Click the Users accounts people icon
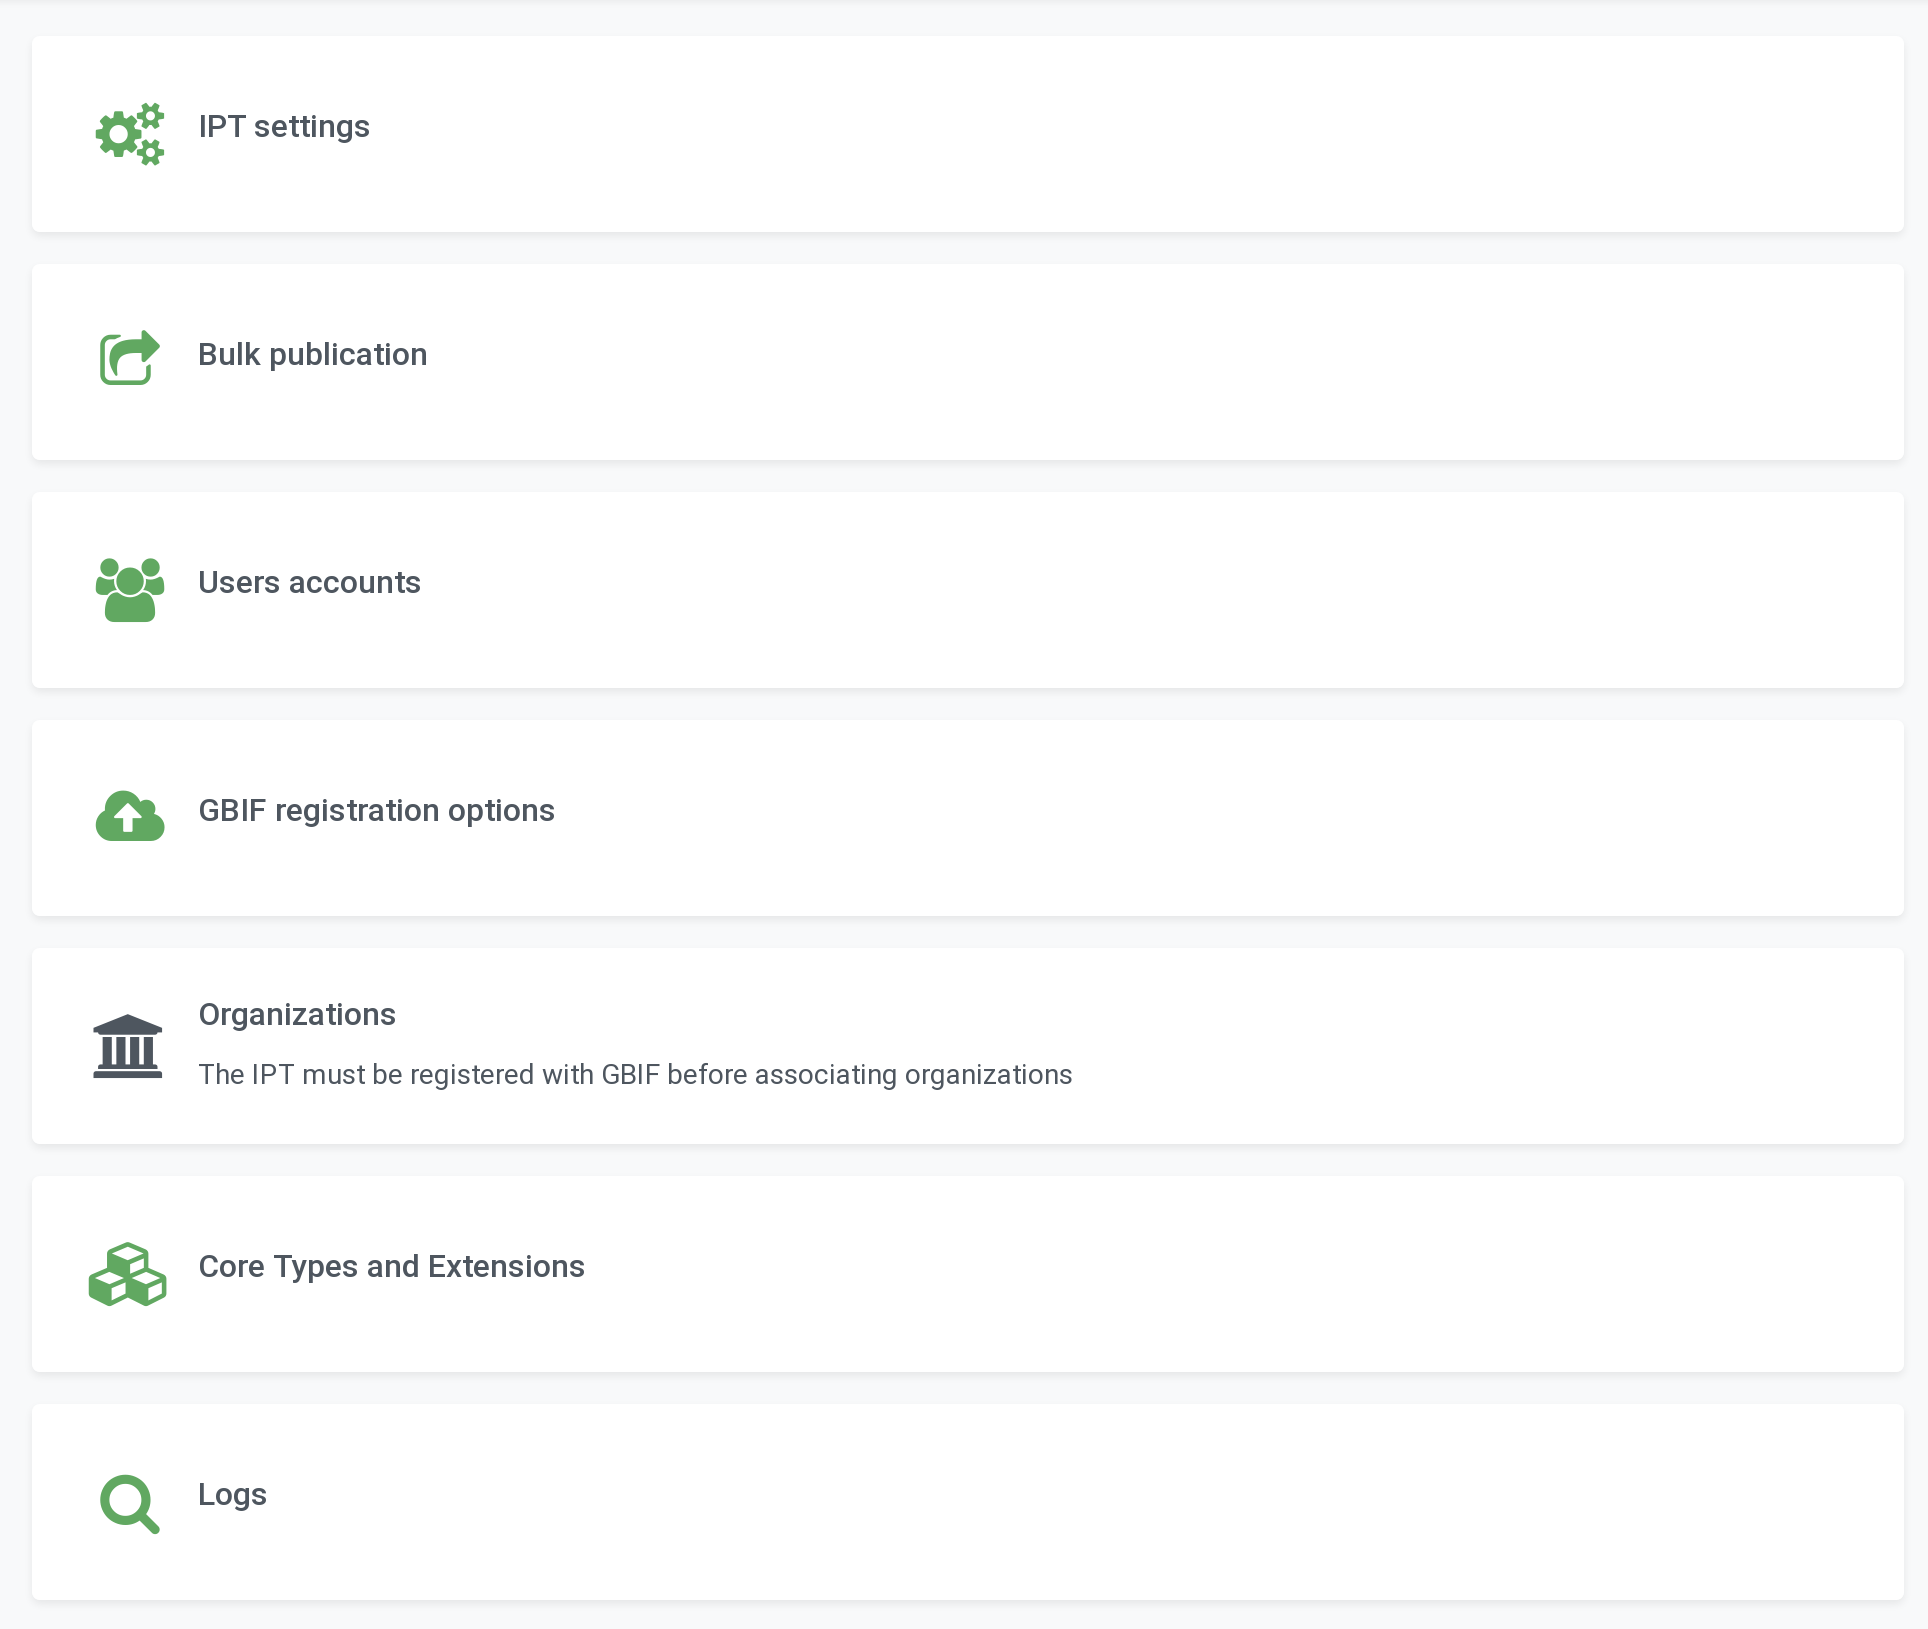 click(129, 589)
